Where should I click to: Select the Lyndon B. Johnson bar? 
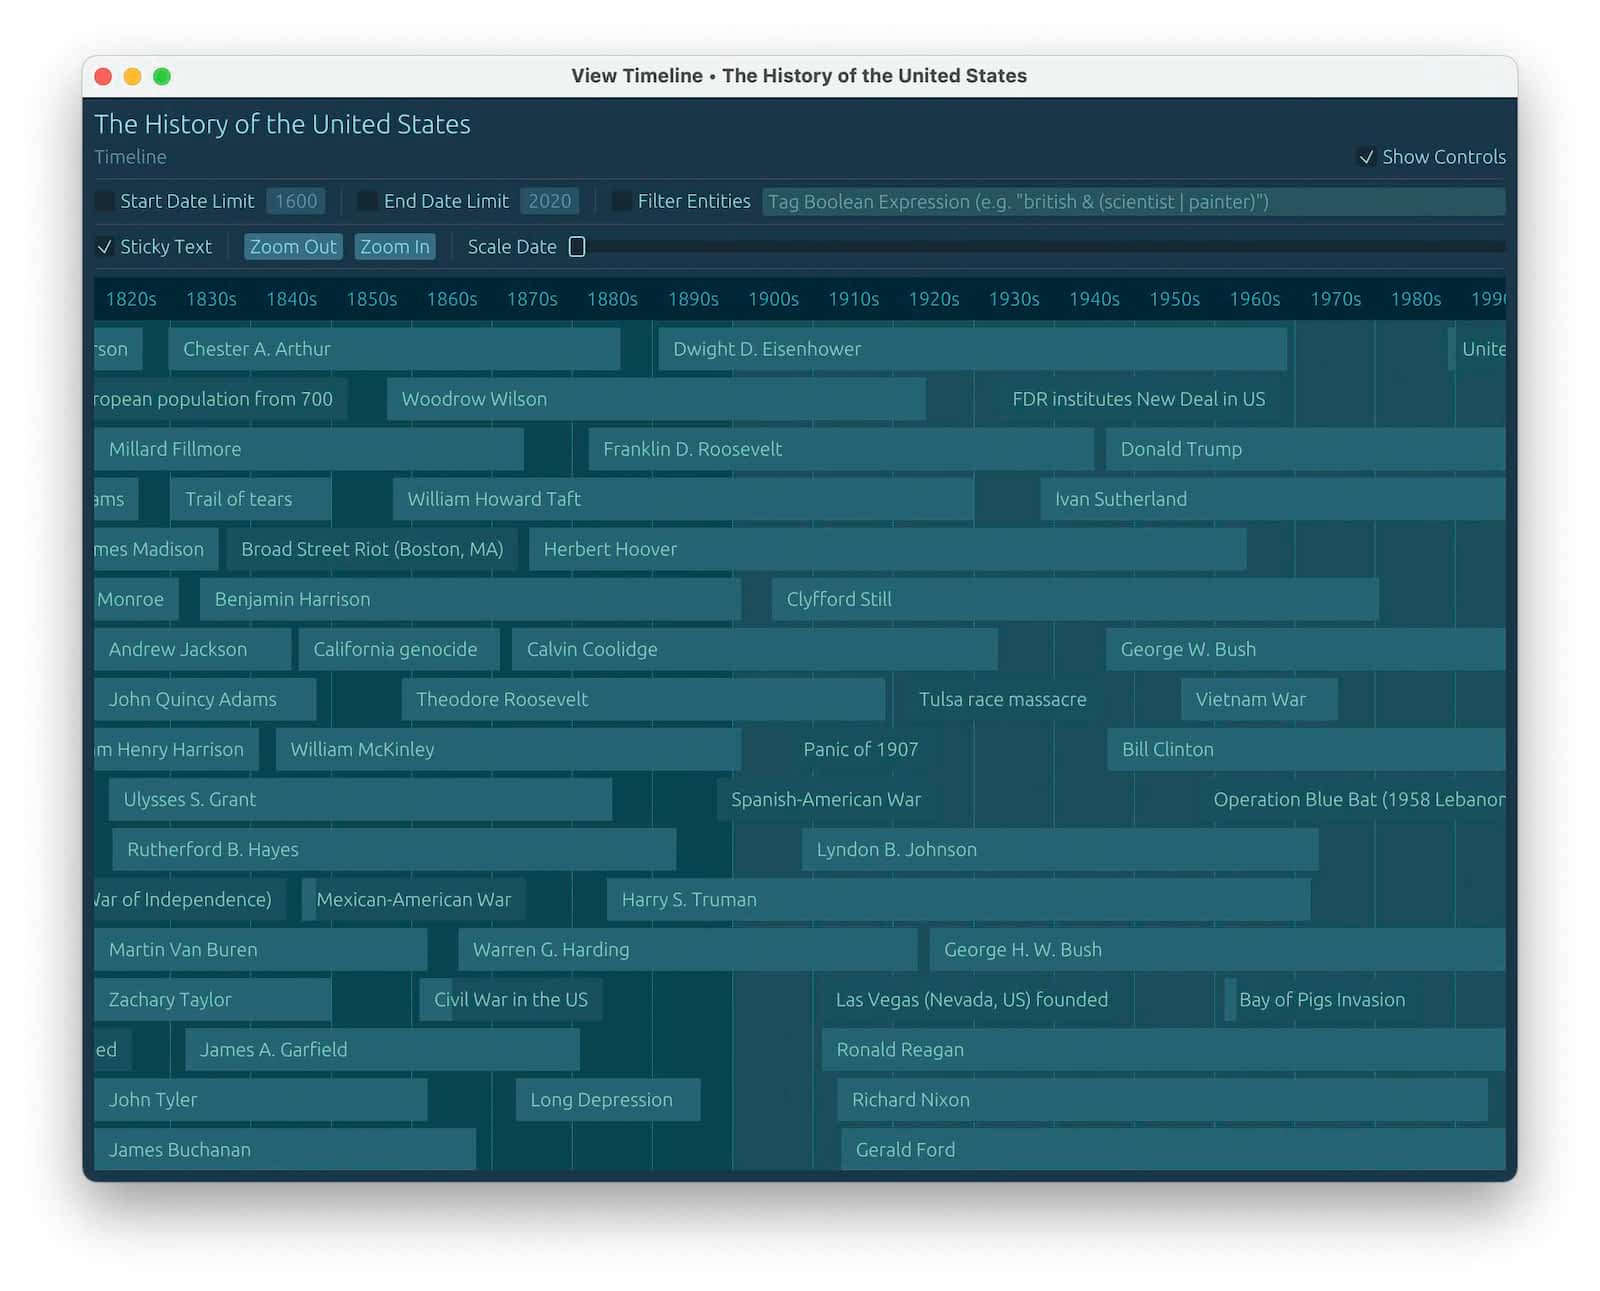point(1060,849)
